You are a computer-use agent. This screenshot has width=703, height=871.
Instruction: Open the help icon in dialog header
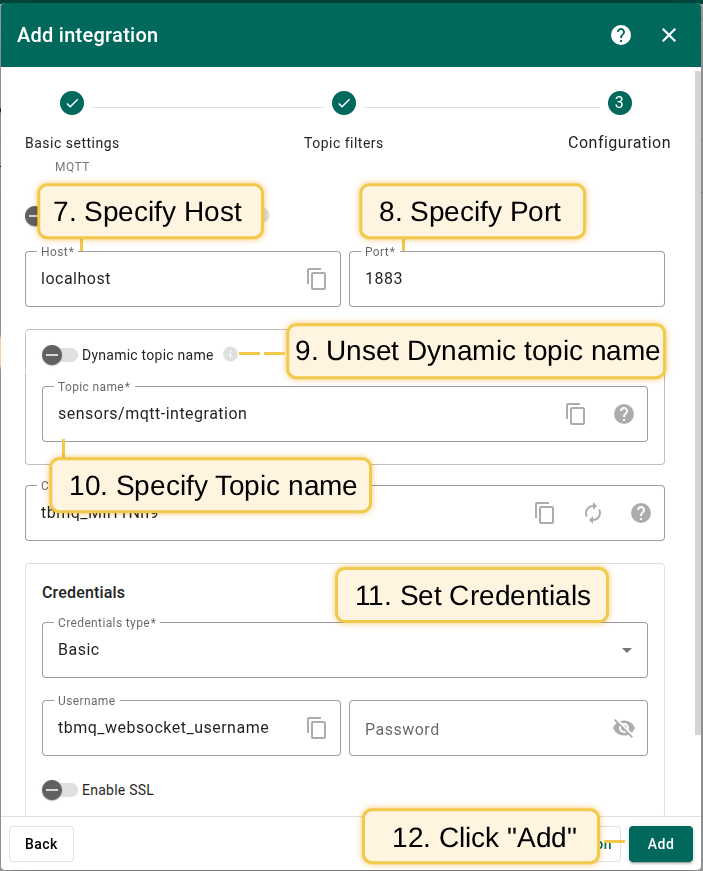(x=621, y=35)
